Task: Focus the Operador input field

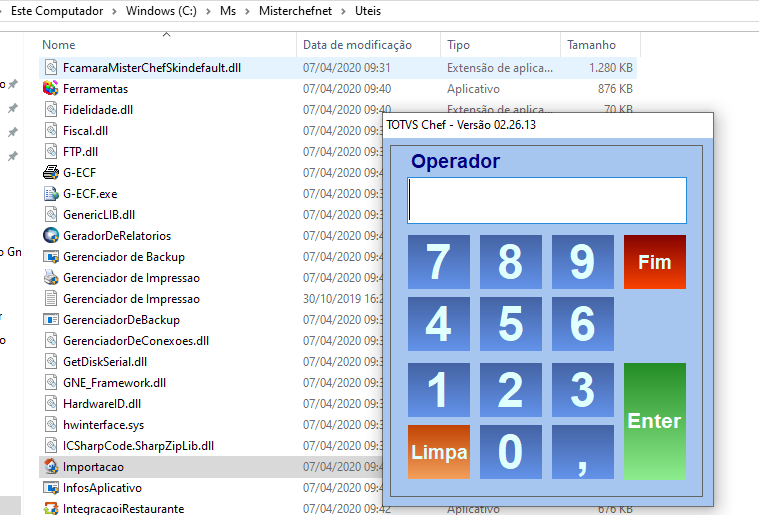Action: (x=547, y=200)
